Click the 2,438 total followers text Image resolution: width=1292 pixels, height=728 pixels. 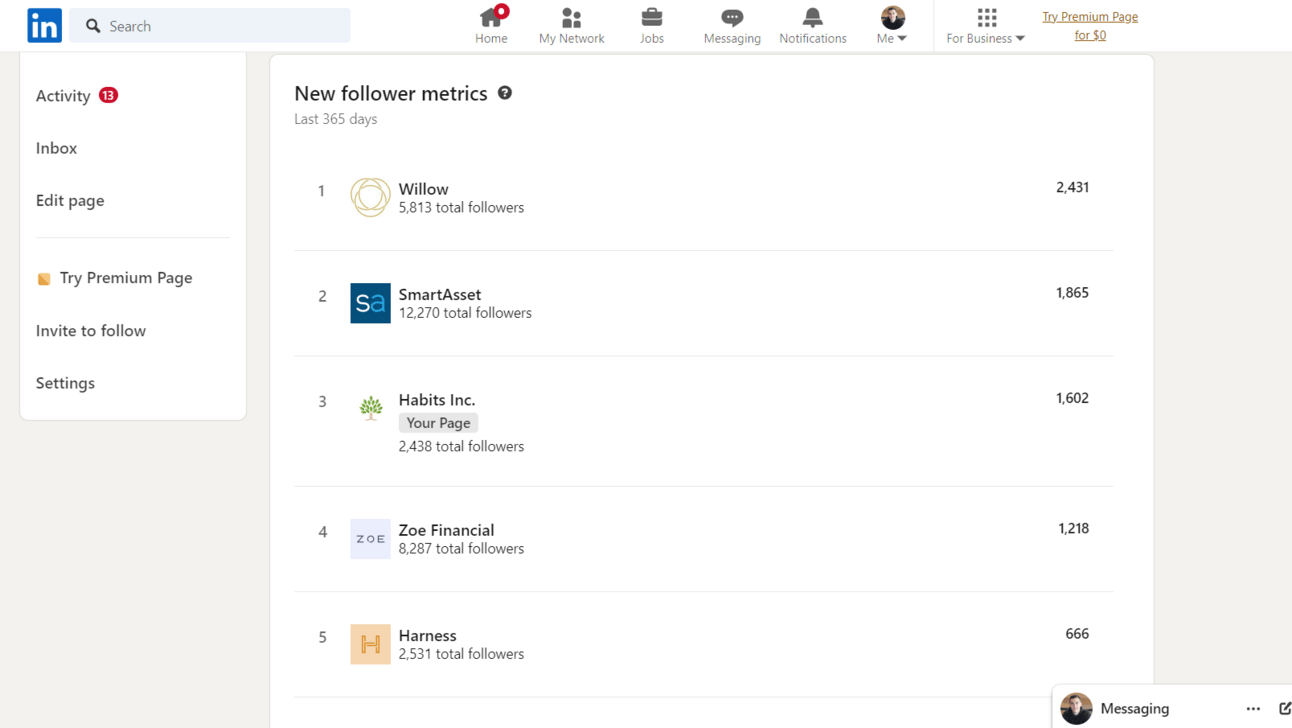[x=461, y=446]
